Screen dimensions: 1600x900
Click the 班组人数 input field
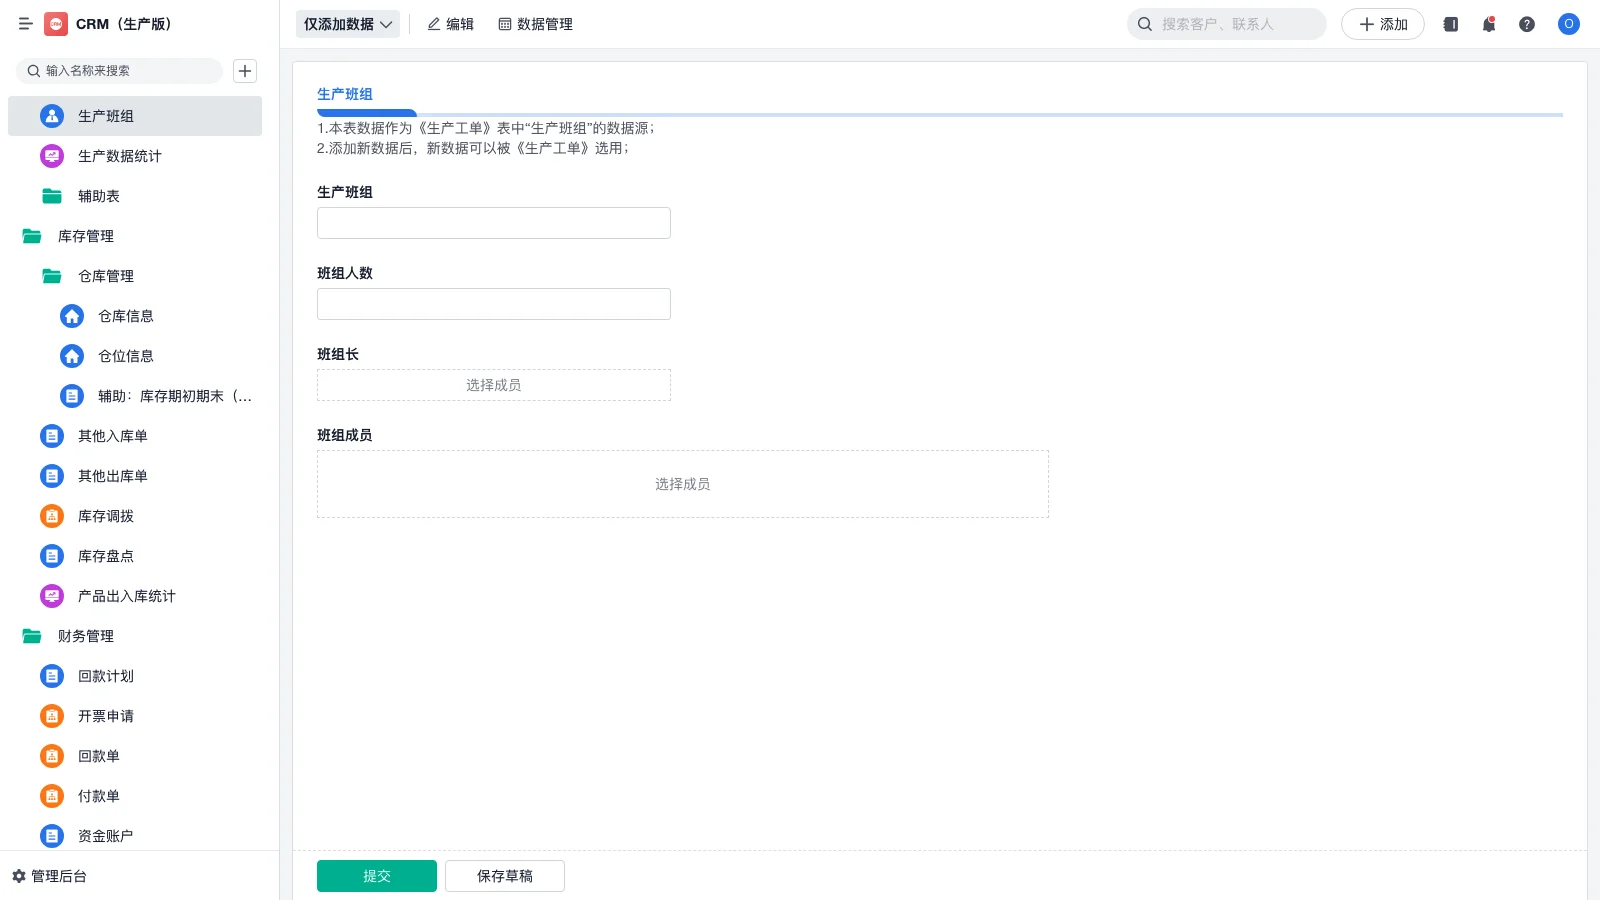coord(493,303)
